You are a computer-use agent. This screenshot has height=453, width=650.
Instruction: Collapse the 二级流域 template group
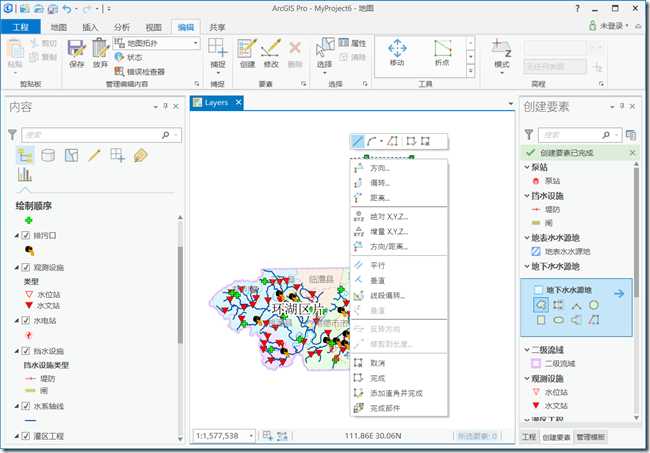526,350
